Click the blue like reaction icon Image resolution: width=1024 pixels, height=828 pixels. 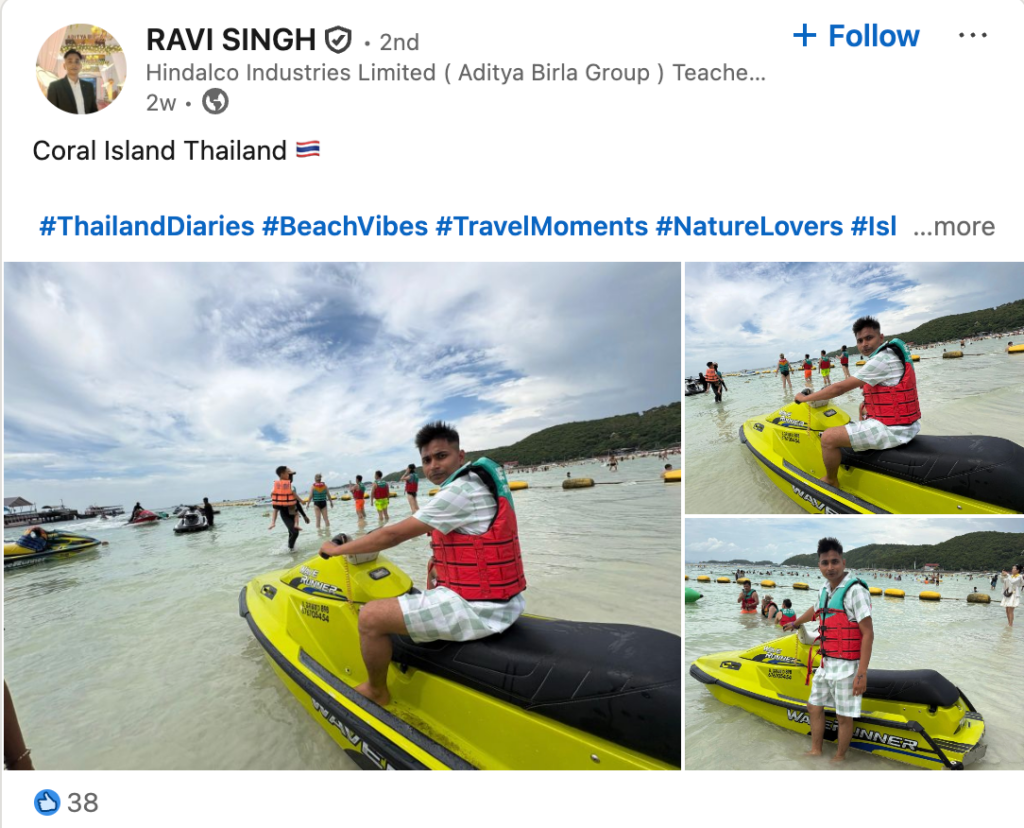point(46,802)
